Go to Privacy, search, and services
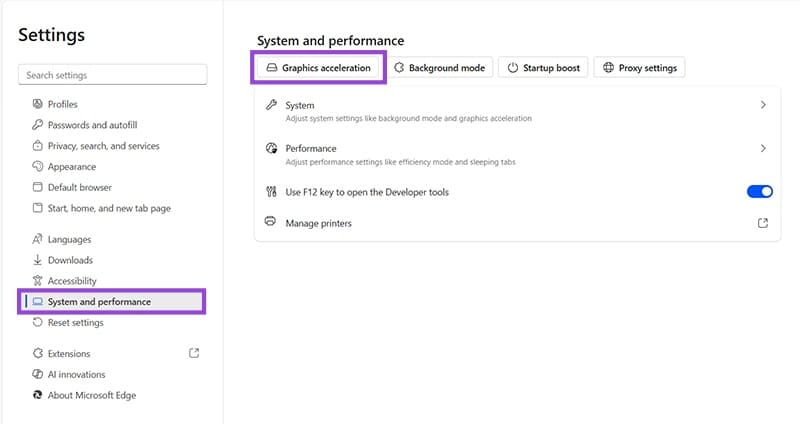 tap(103, 146)
